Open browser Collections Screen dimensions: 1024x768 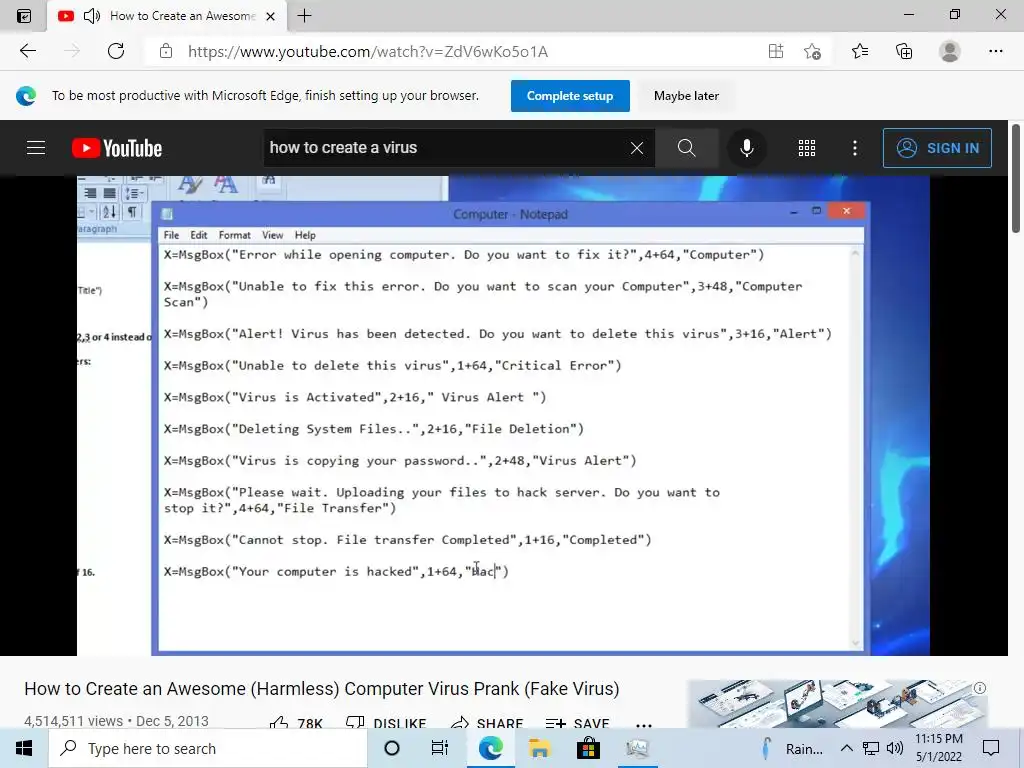point(904,51)
